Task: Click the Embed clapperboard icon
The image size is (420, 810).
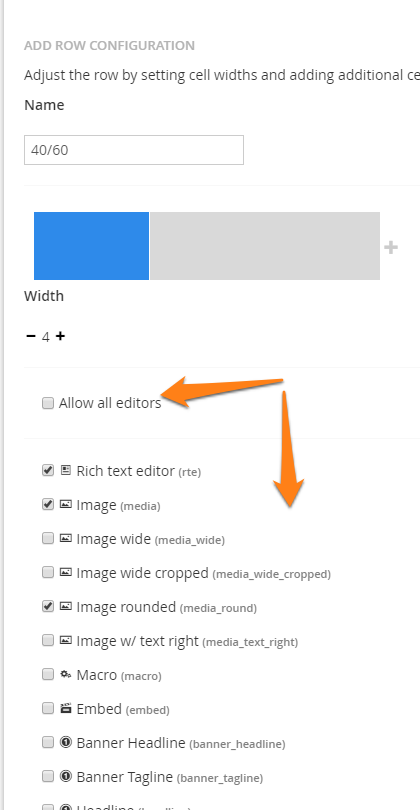Action: click(x=66, y=708)
